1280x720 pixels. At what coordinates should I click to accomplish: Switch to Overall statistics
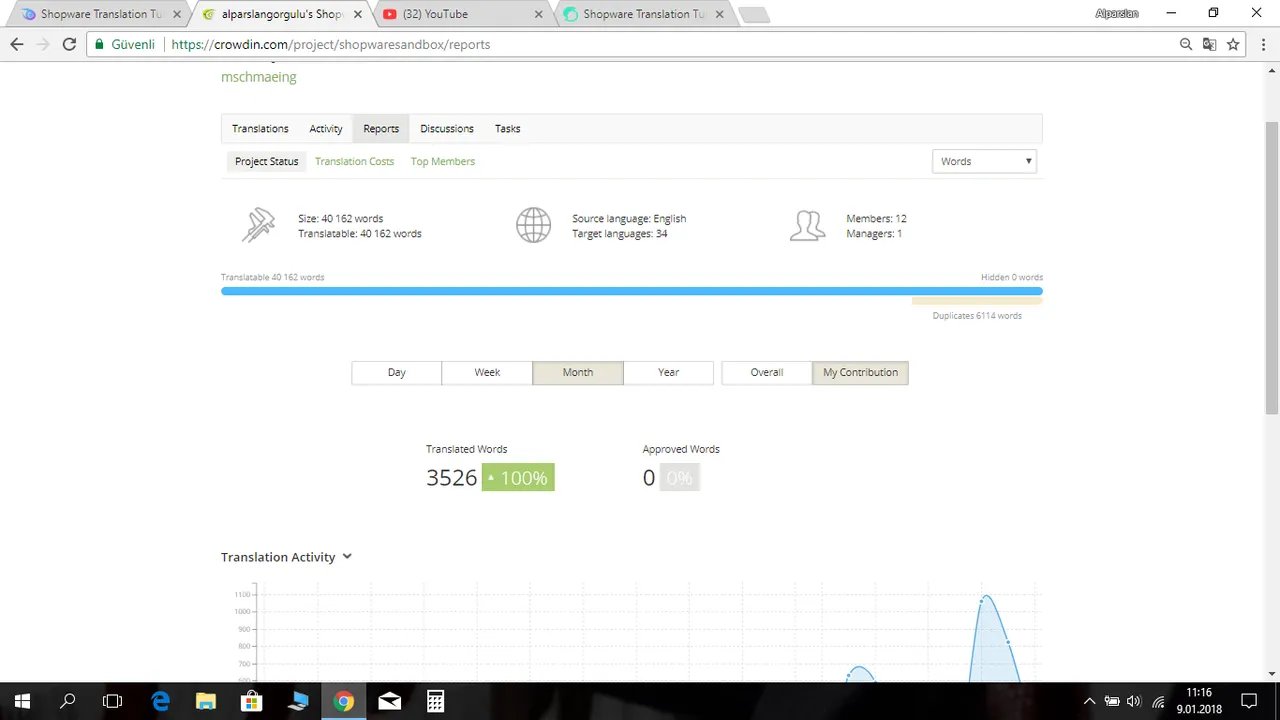(x=767, y=372)
